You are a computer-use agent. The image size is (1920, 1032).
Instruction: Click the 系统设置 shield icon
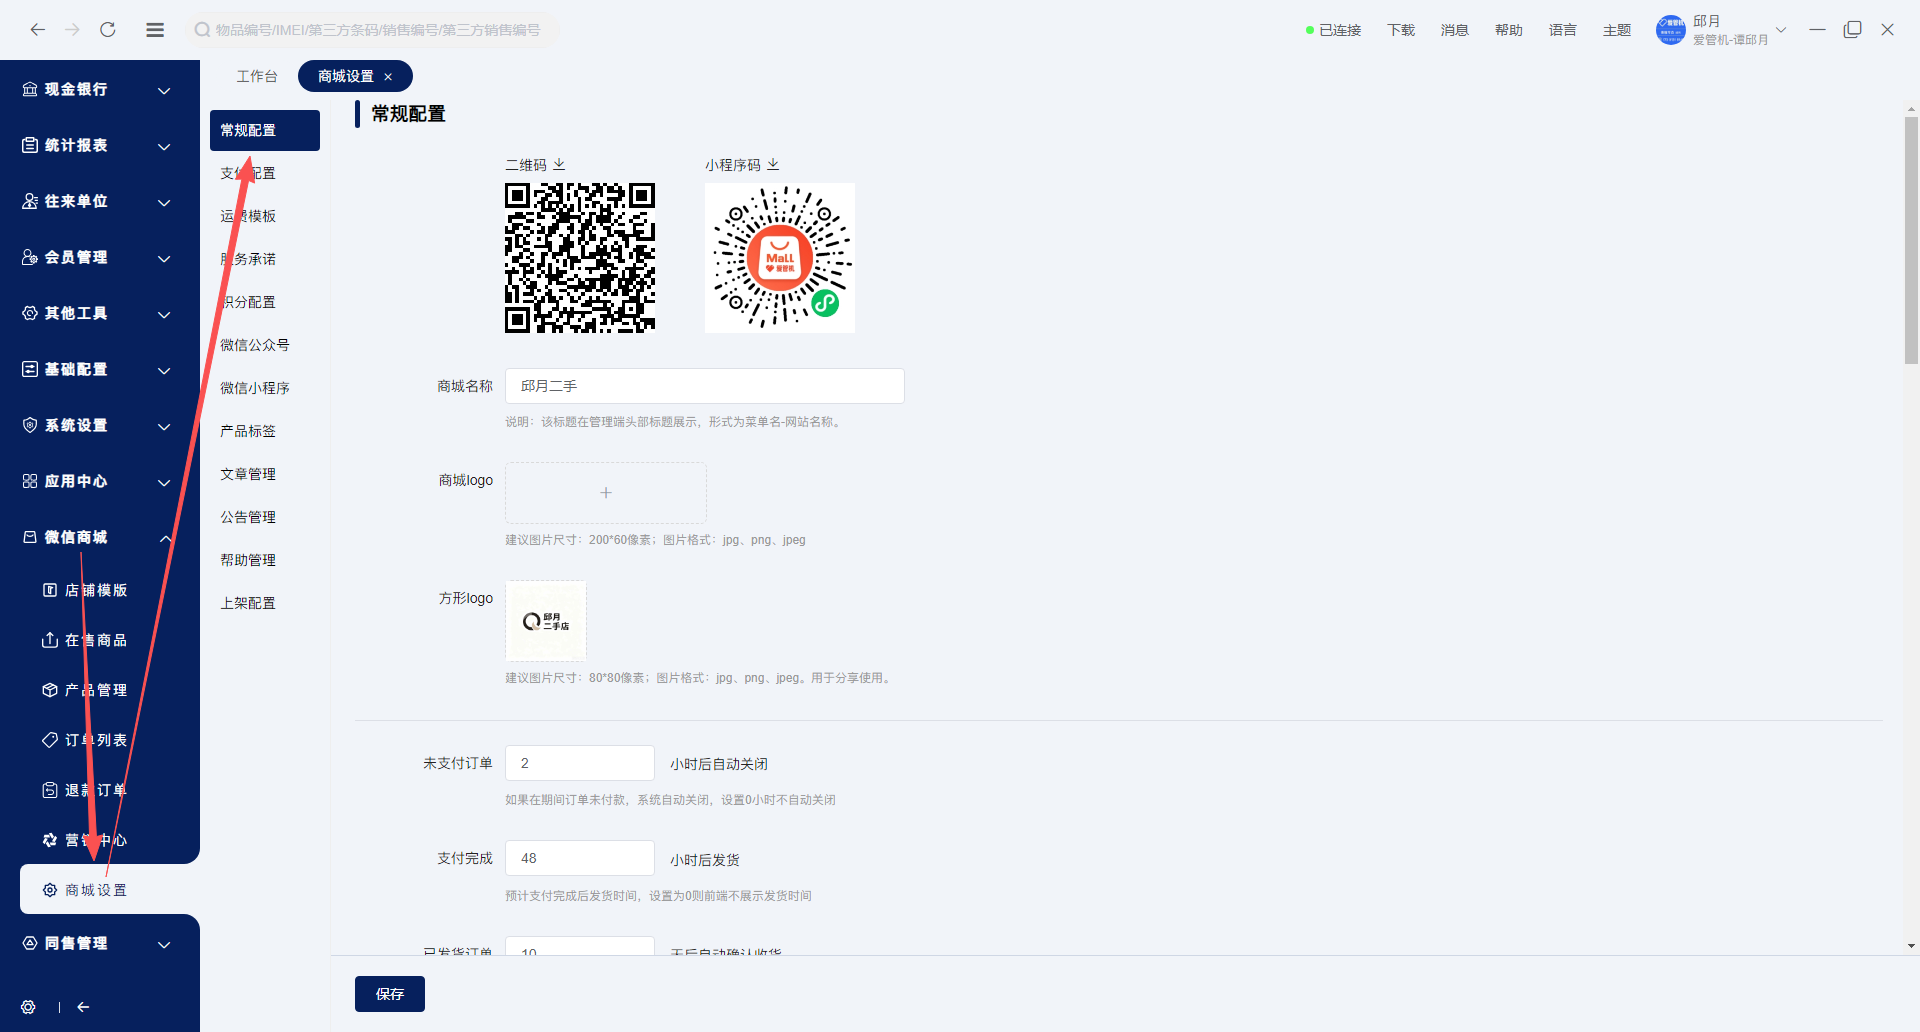(x=30, y=425)
